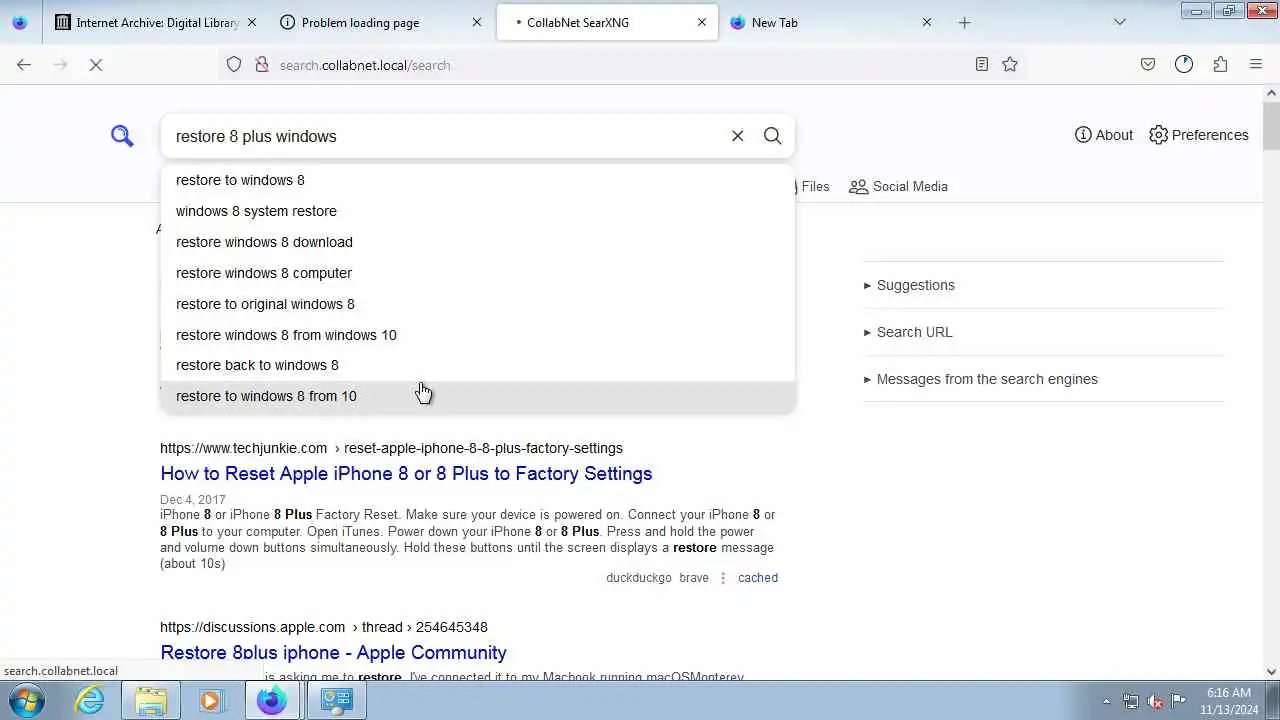Expand the Search URL section
The width and height of the screenshot is (1280, 720).
coord(908,332)
